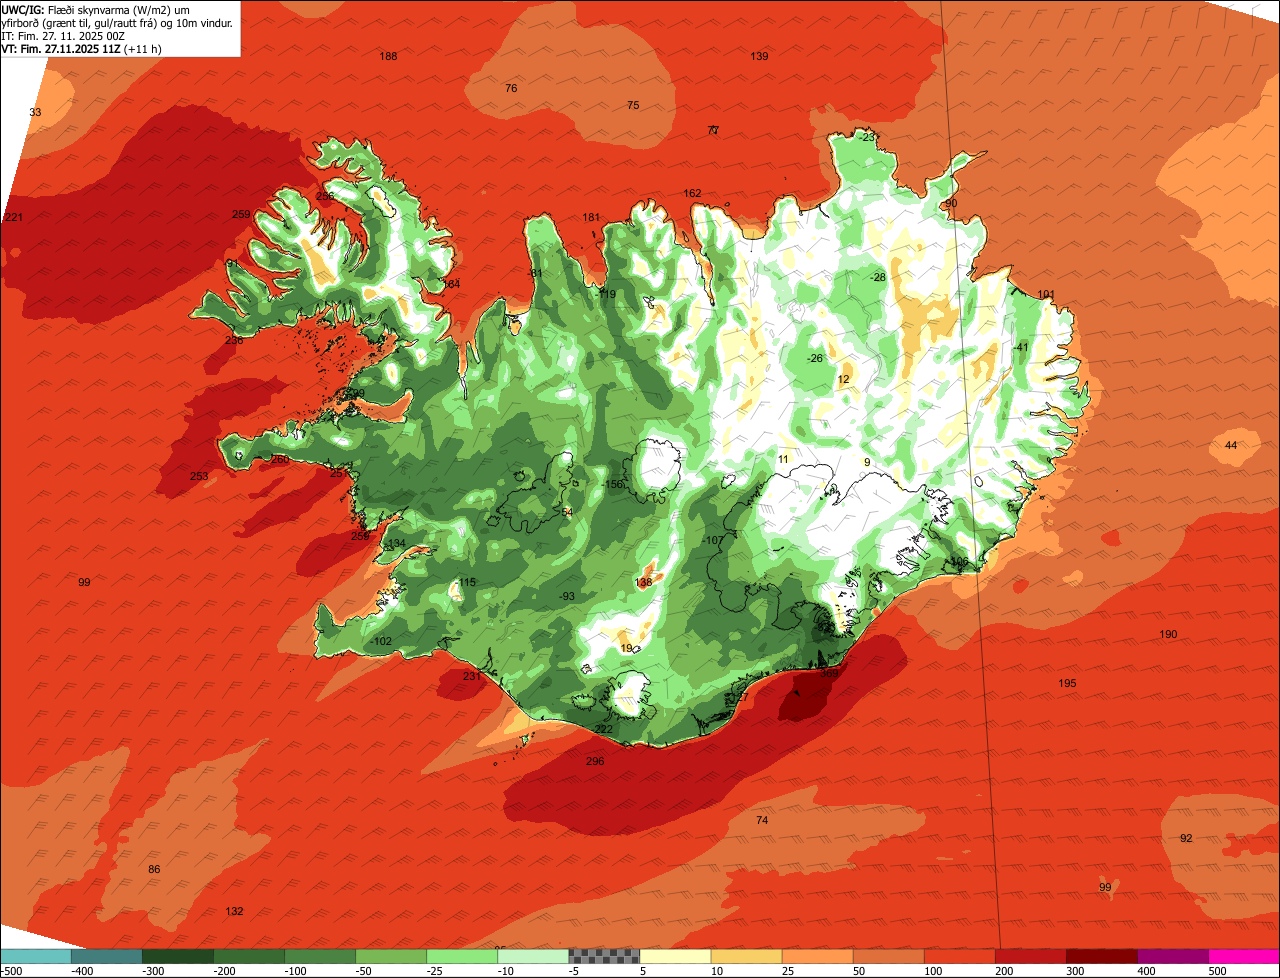Click the map value -156
Viewport: 1280px width, 978px height.
(613, 484)
